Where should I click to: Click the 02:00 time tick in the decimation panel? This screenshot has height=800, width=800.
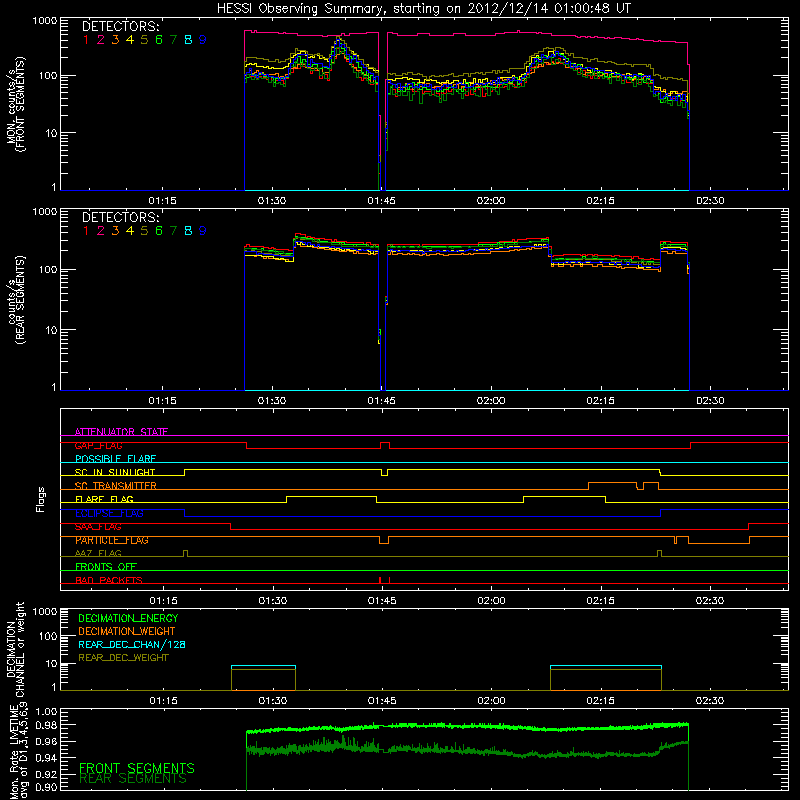click(491, 701)
